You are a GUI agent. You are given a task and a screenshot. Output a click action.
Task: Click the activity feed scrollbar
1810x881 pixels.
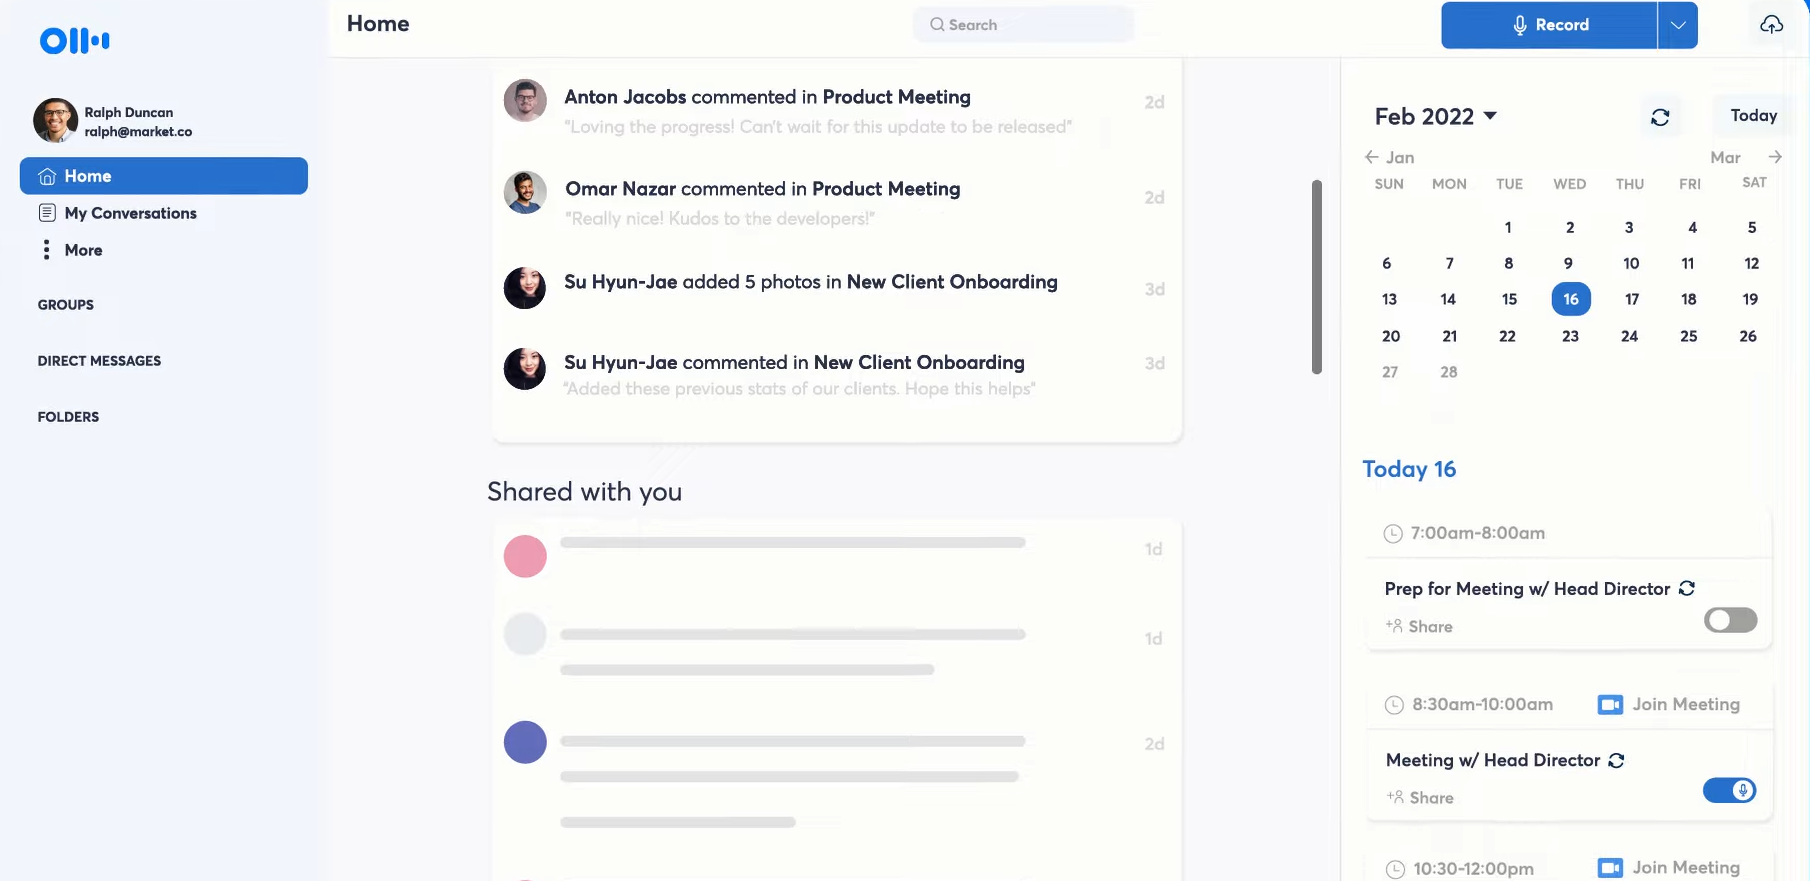(1317, 277)
